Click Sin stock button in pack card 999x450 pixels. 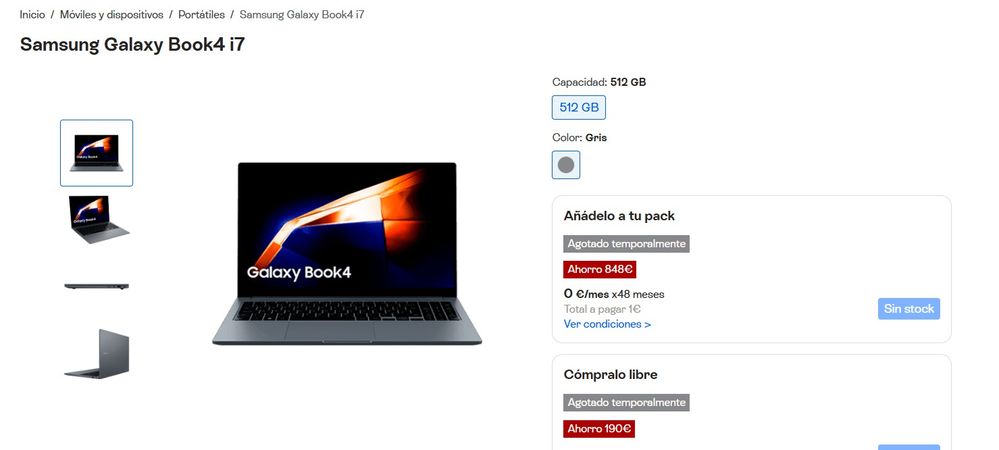909,308
